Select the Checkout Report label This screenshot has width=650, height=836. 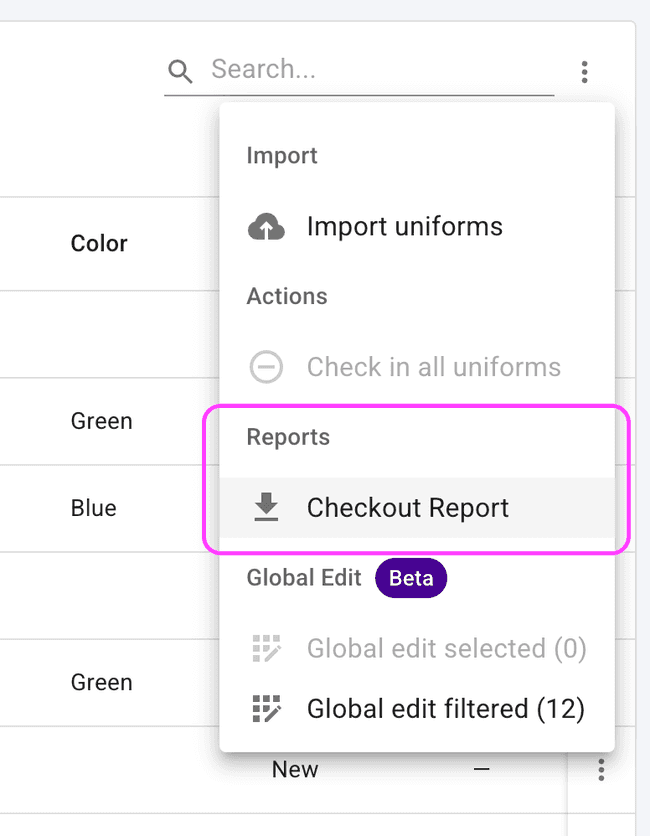(407, 508)
